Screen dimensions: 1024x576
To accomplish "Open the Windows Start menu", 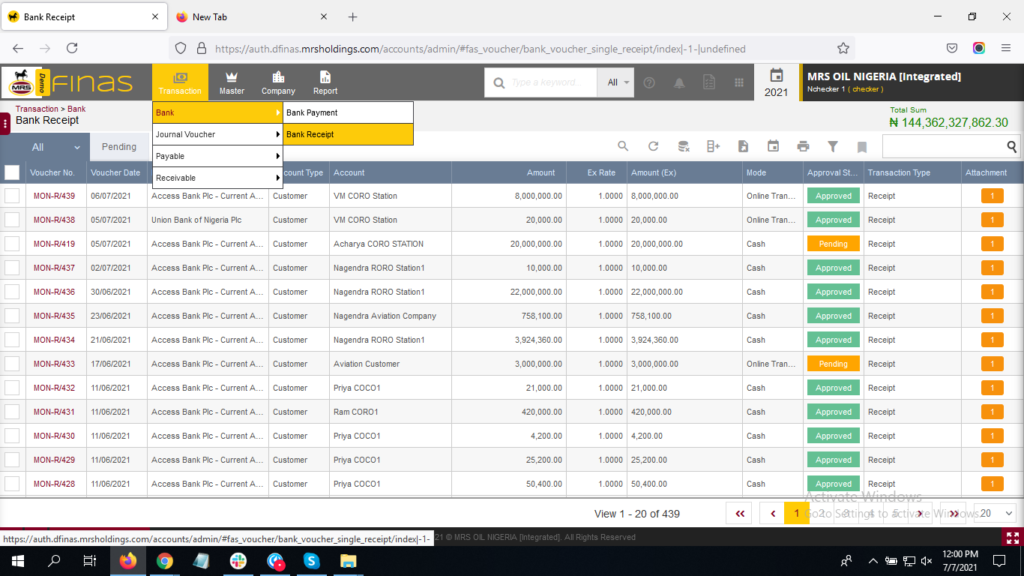I will pos(18,561).
